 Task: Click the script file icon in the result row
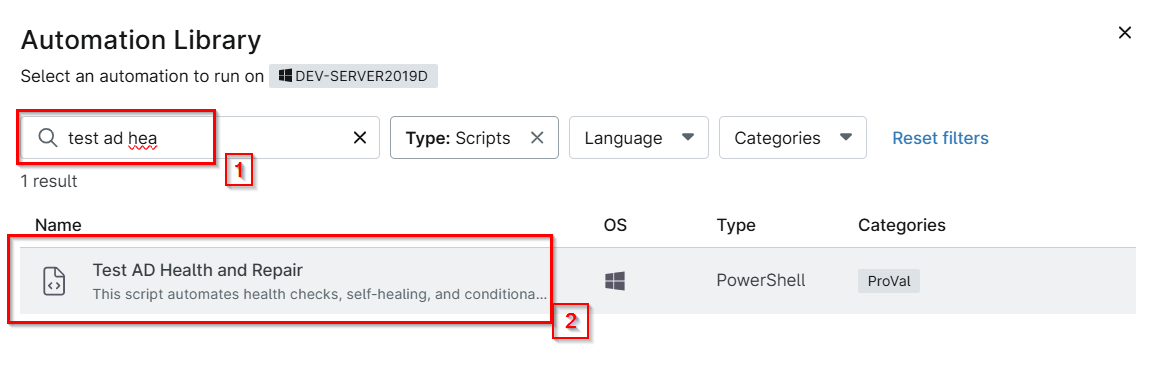[x=54, y=281]
